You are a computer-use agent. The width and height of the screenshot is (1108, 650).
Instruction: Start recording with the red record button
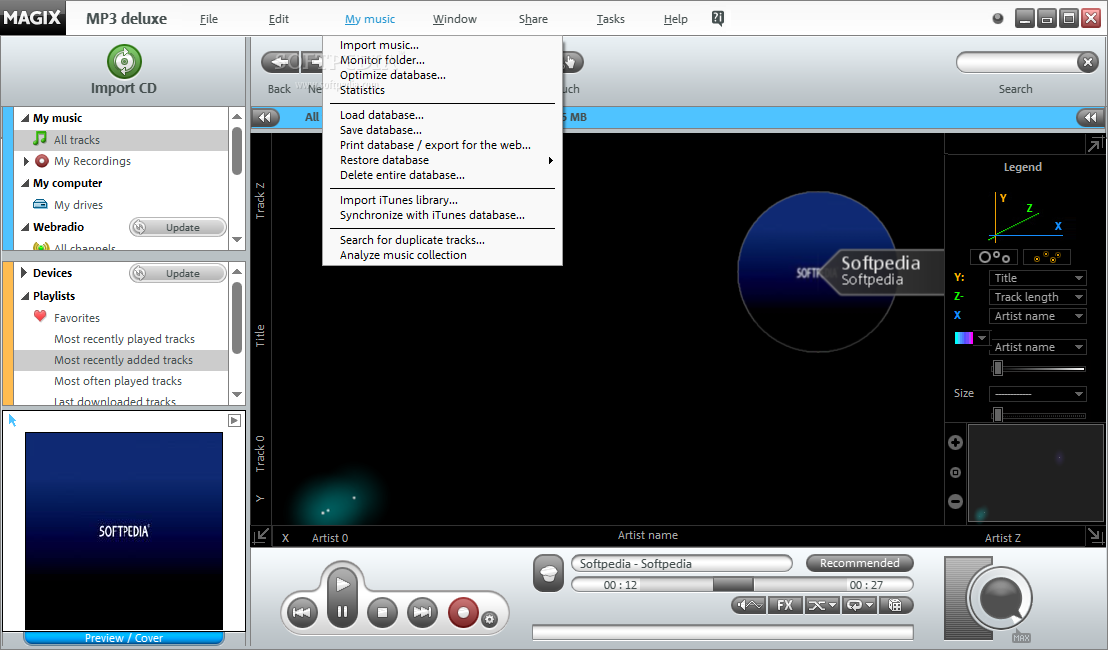(x=464, y=612)
